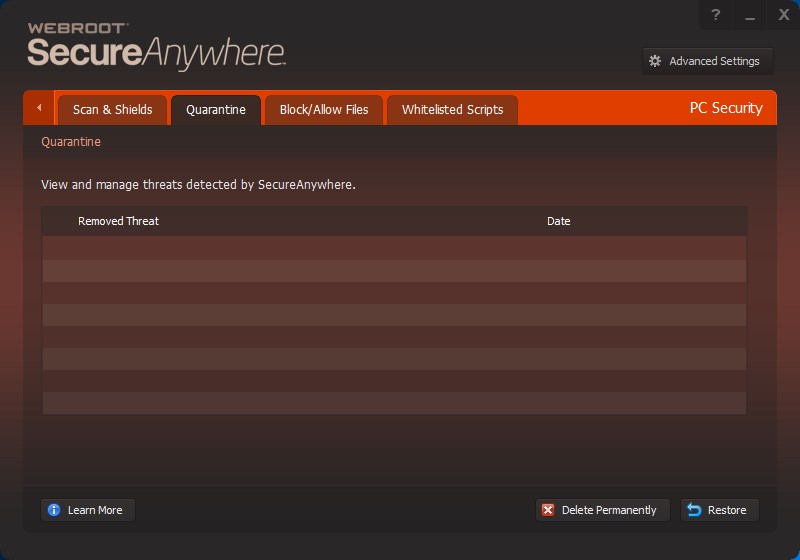
Task: Close the SecureAnywhere window
Action: coord(784,15)
